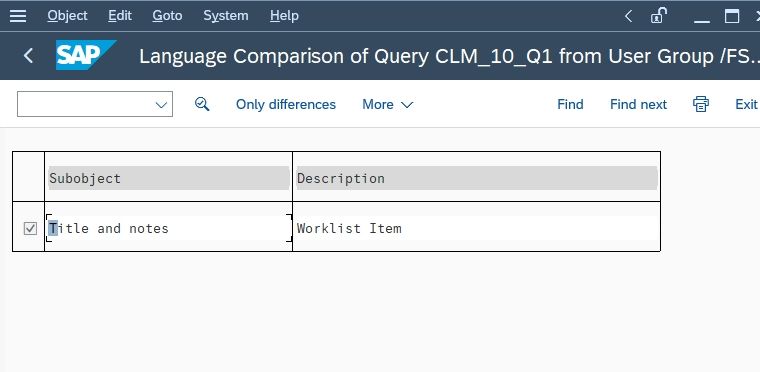760x372 pixels.
Task: Uncheck the Title and notes row checkbox
Action: pyautogui.click(x=30, y=228)
